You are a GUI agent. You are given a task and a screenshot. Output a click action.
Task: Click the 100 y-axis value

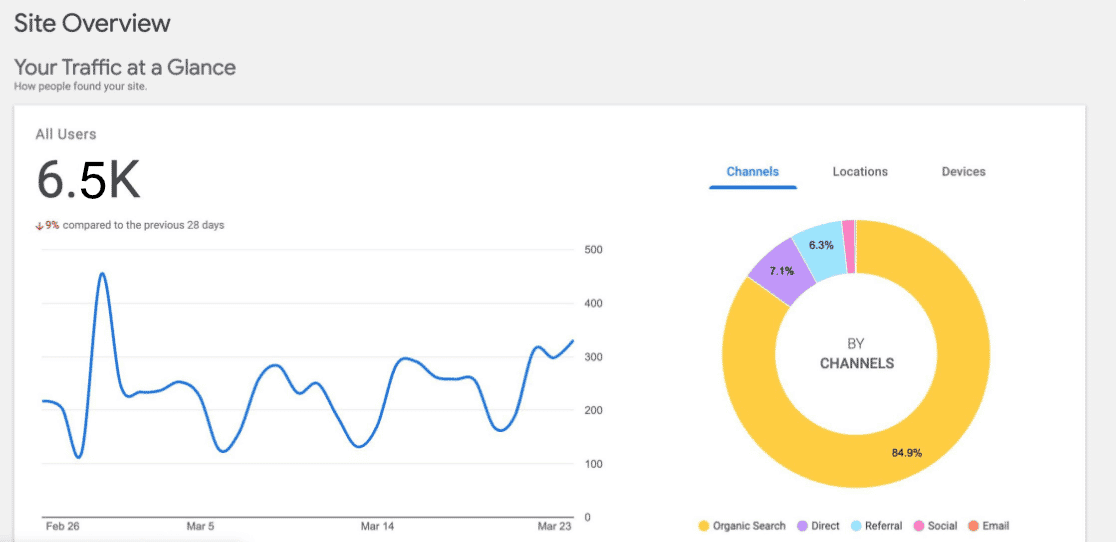[594, 464]
